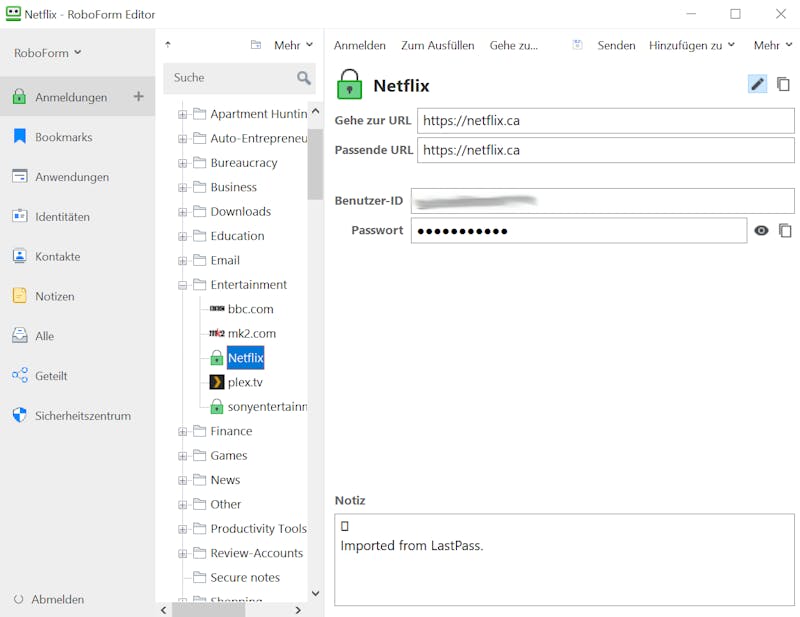Click the green lock icon beside Netflix title
The image size is (800, 617).
(349, 84)
